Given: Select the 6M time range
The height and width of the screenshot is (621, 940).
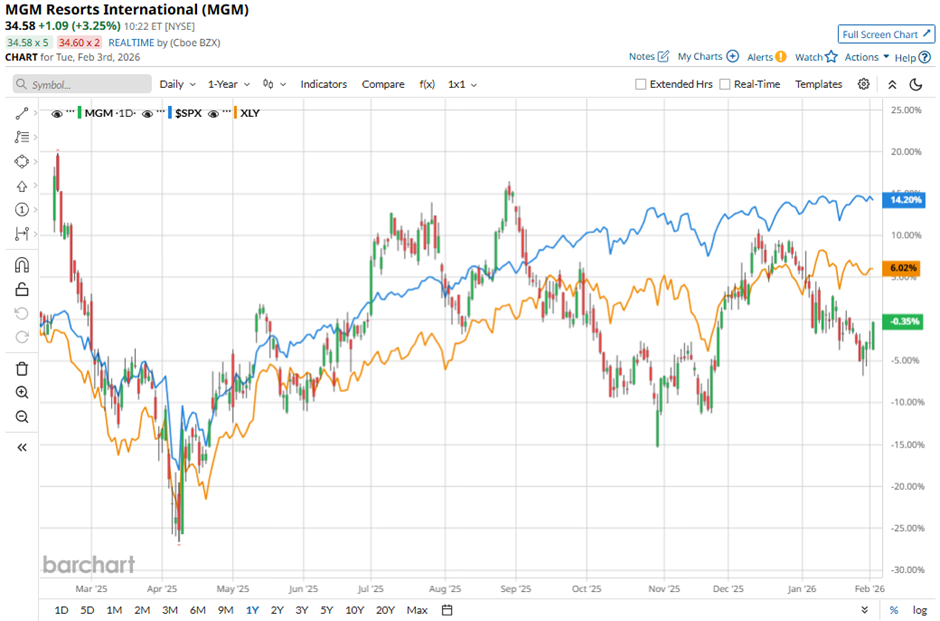Looking at the screenshot, I should 197,610.
